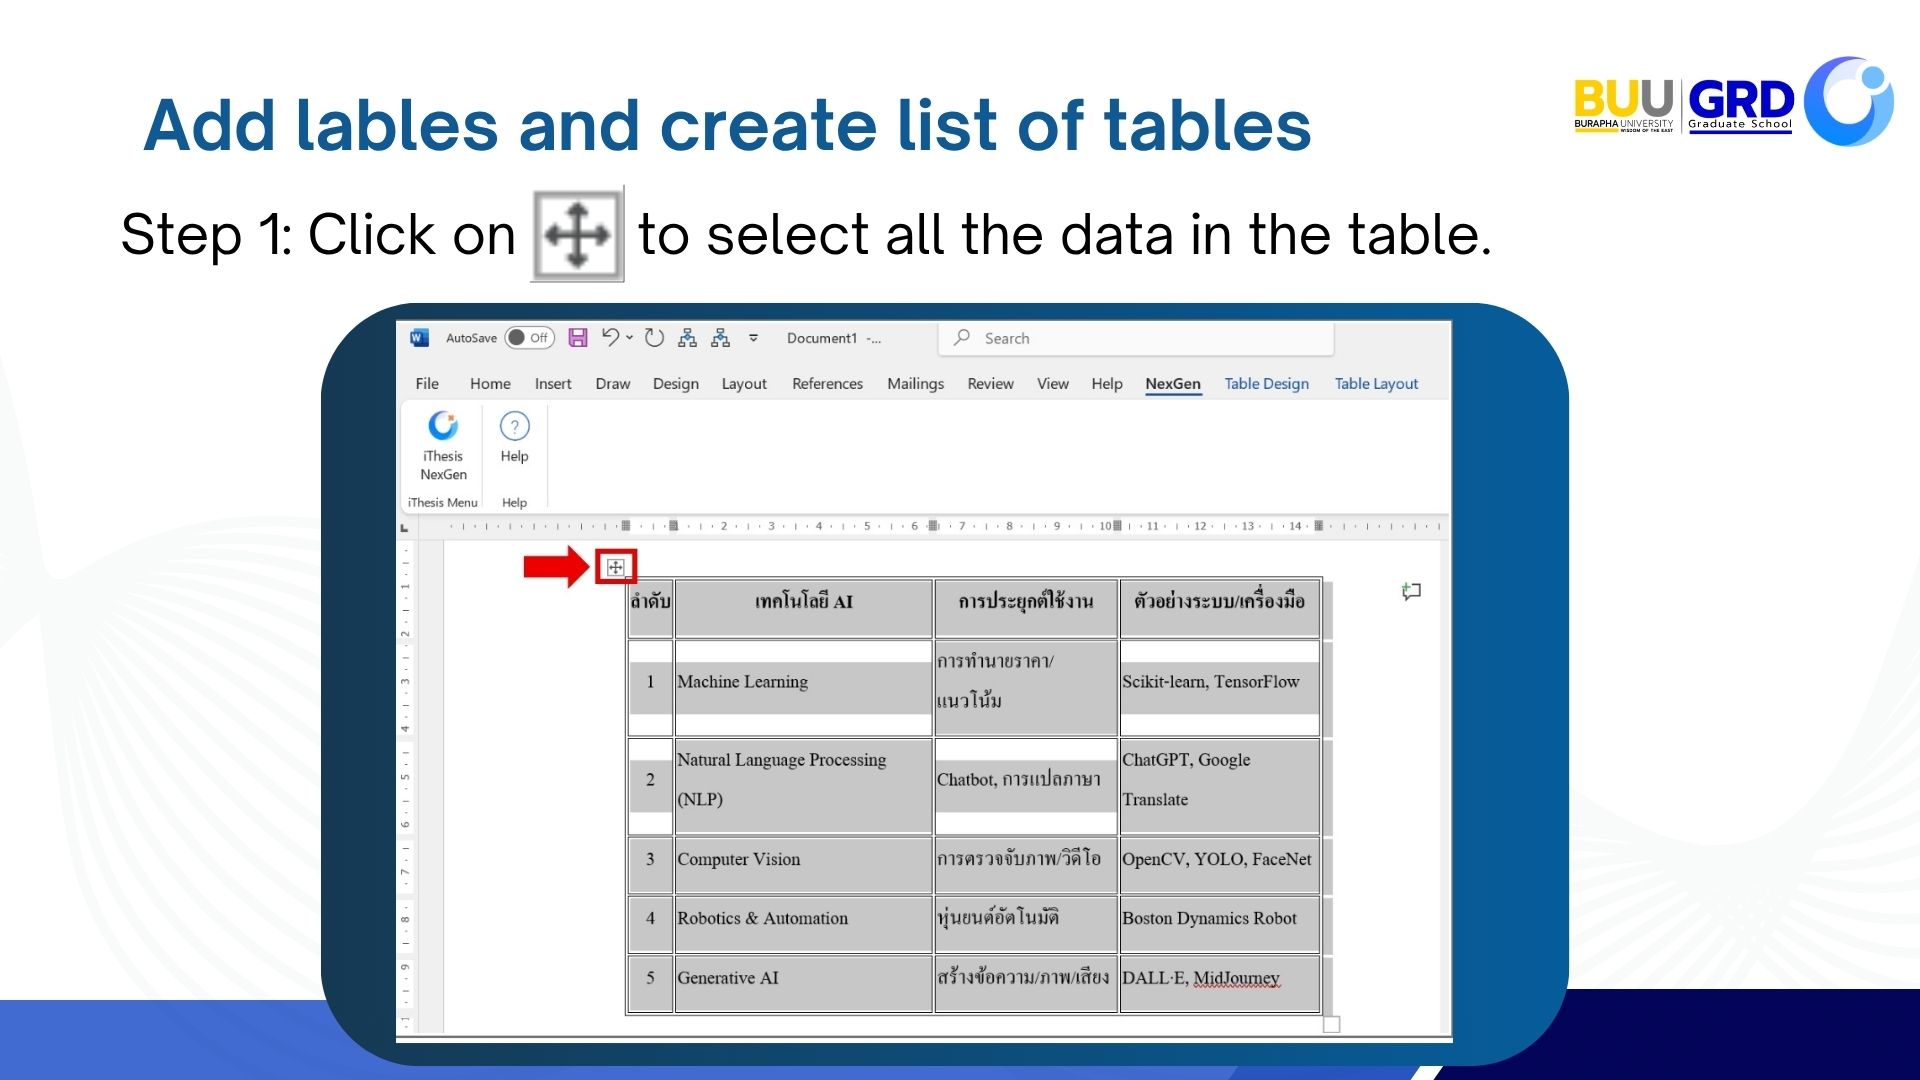Switch to the References tab
The width and height of the screenshot is (1920, 1080).
click(827, 384)
